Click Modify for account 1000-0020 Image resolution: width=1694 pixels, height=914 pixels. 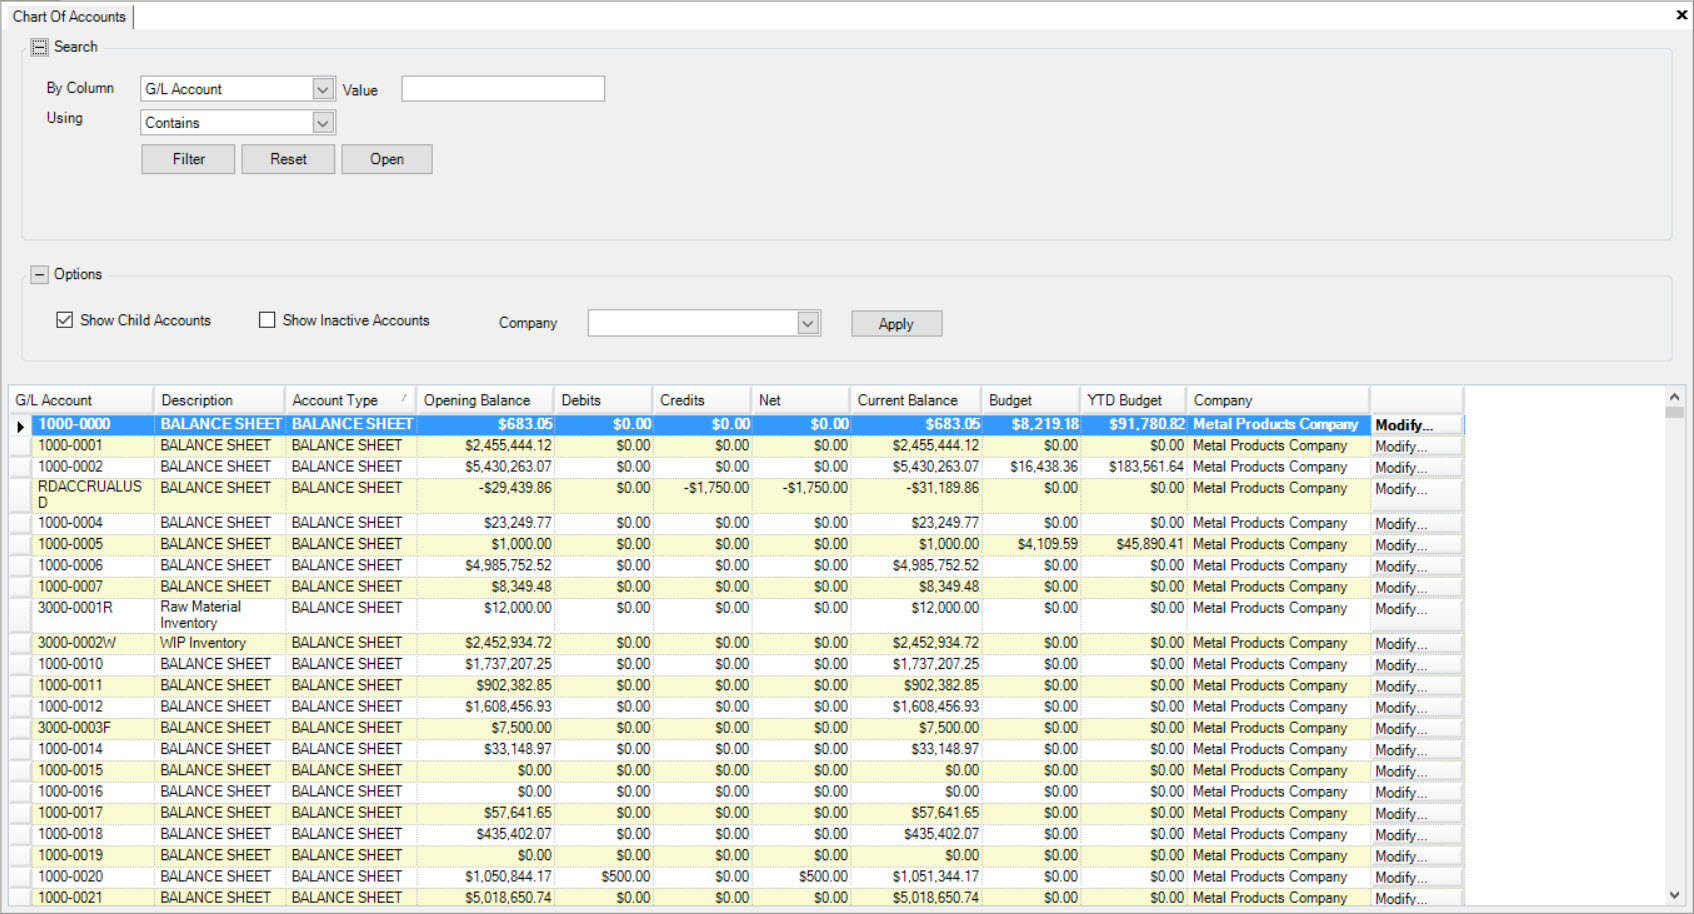[x=1416, y=877]
